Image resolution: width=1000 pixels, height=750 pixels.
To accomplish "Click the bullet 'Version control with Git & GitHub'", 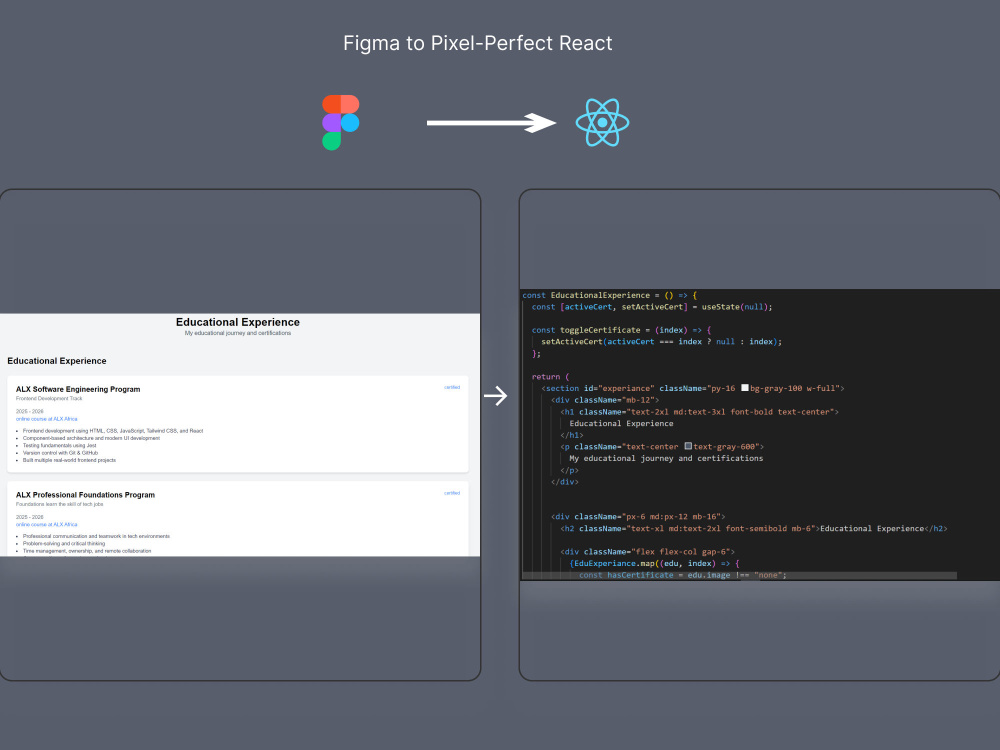I will point(60,453).
